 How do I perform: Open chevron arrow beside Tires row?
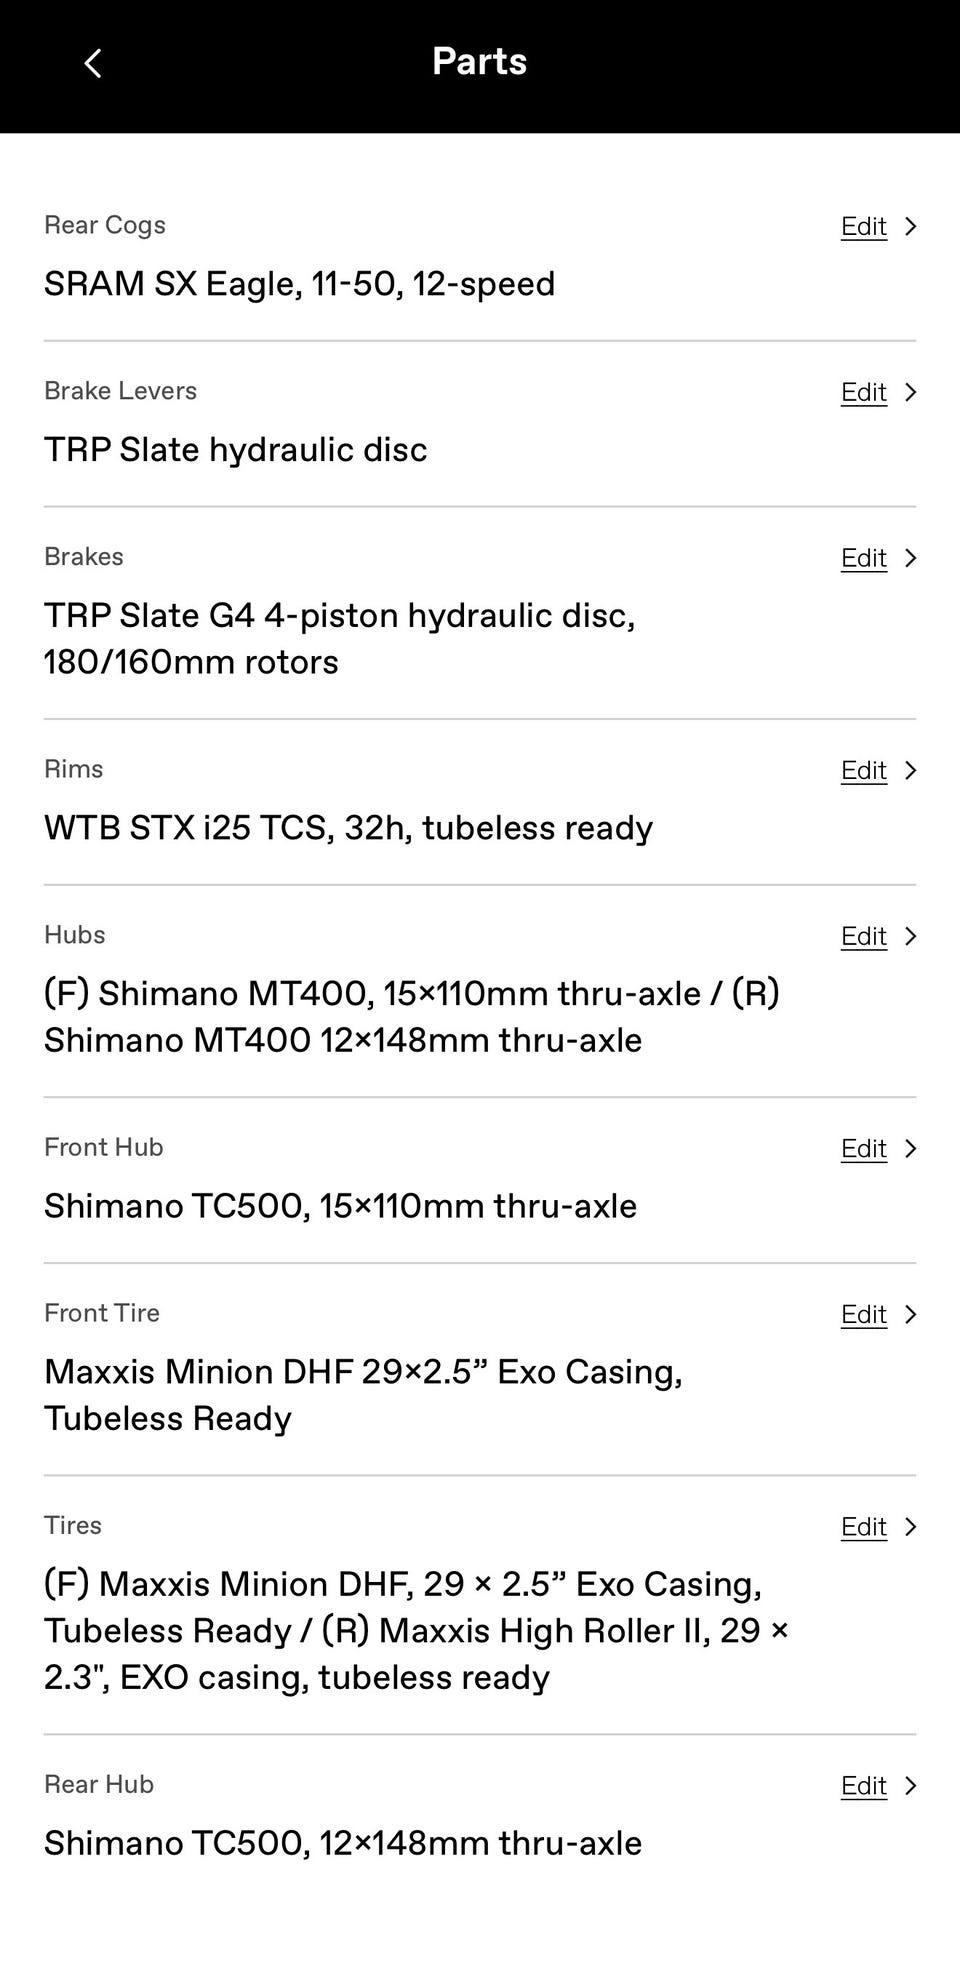[x=910, y=1527]
